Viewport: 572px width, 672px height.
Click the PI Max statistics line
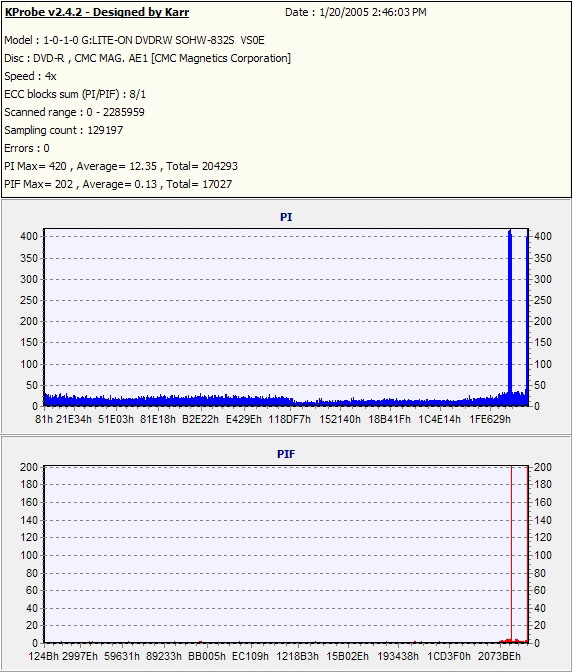(121, 166)
